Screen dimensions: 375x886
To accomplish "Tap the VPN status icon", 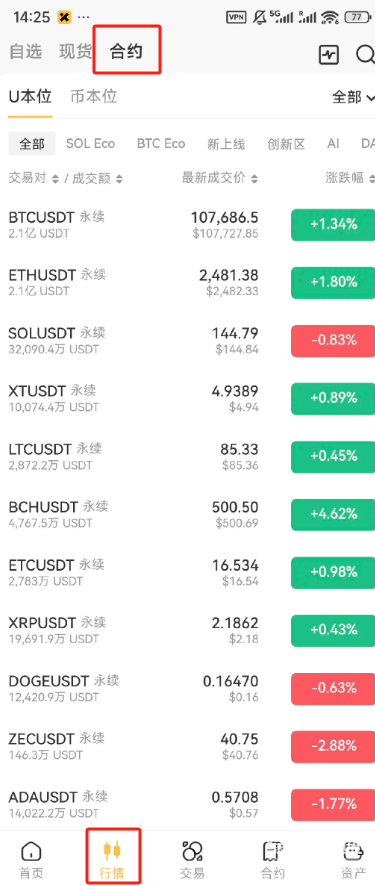I will pos(236,17).
